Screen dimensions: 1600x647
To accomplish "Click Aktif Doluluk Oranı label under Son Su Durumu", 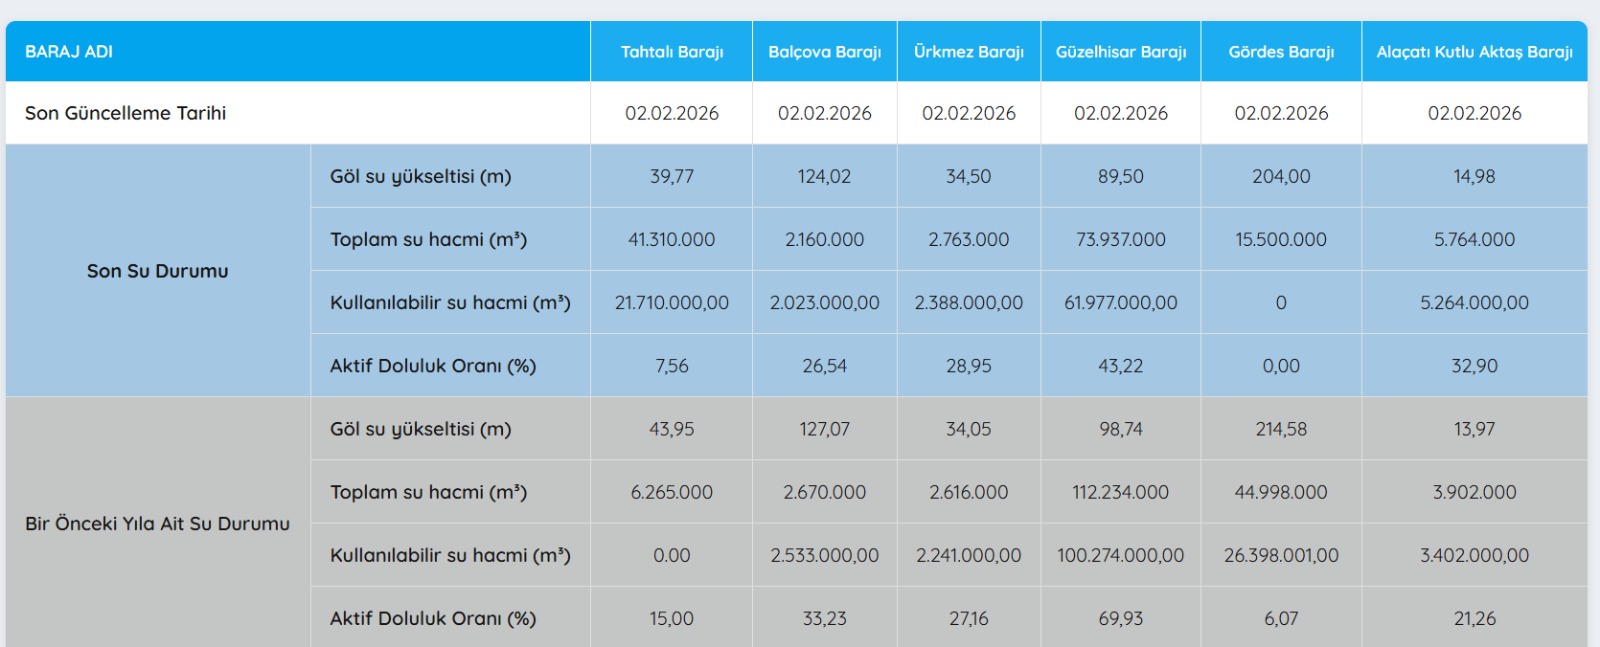I will click(x=433, y=366).
